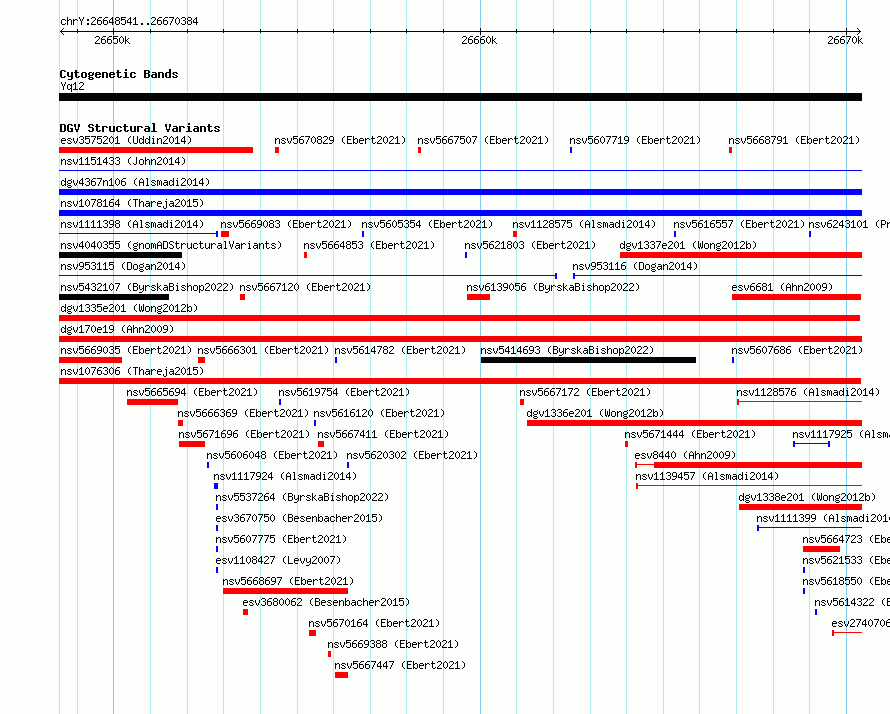Click nsv5414693 (ByrskaBishop2022) label
The height and width of the screenshot is (714, 890).
pos(568,350)
